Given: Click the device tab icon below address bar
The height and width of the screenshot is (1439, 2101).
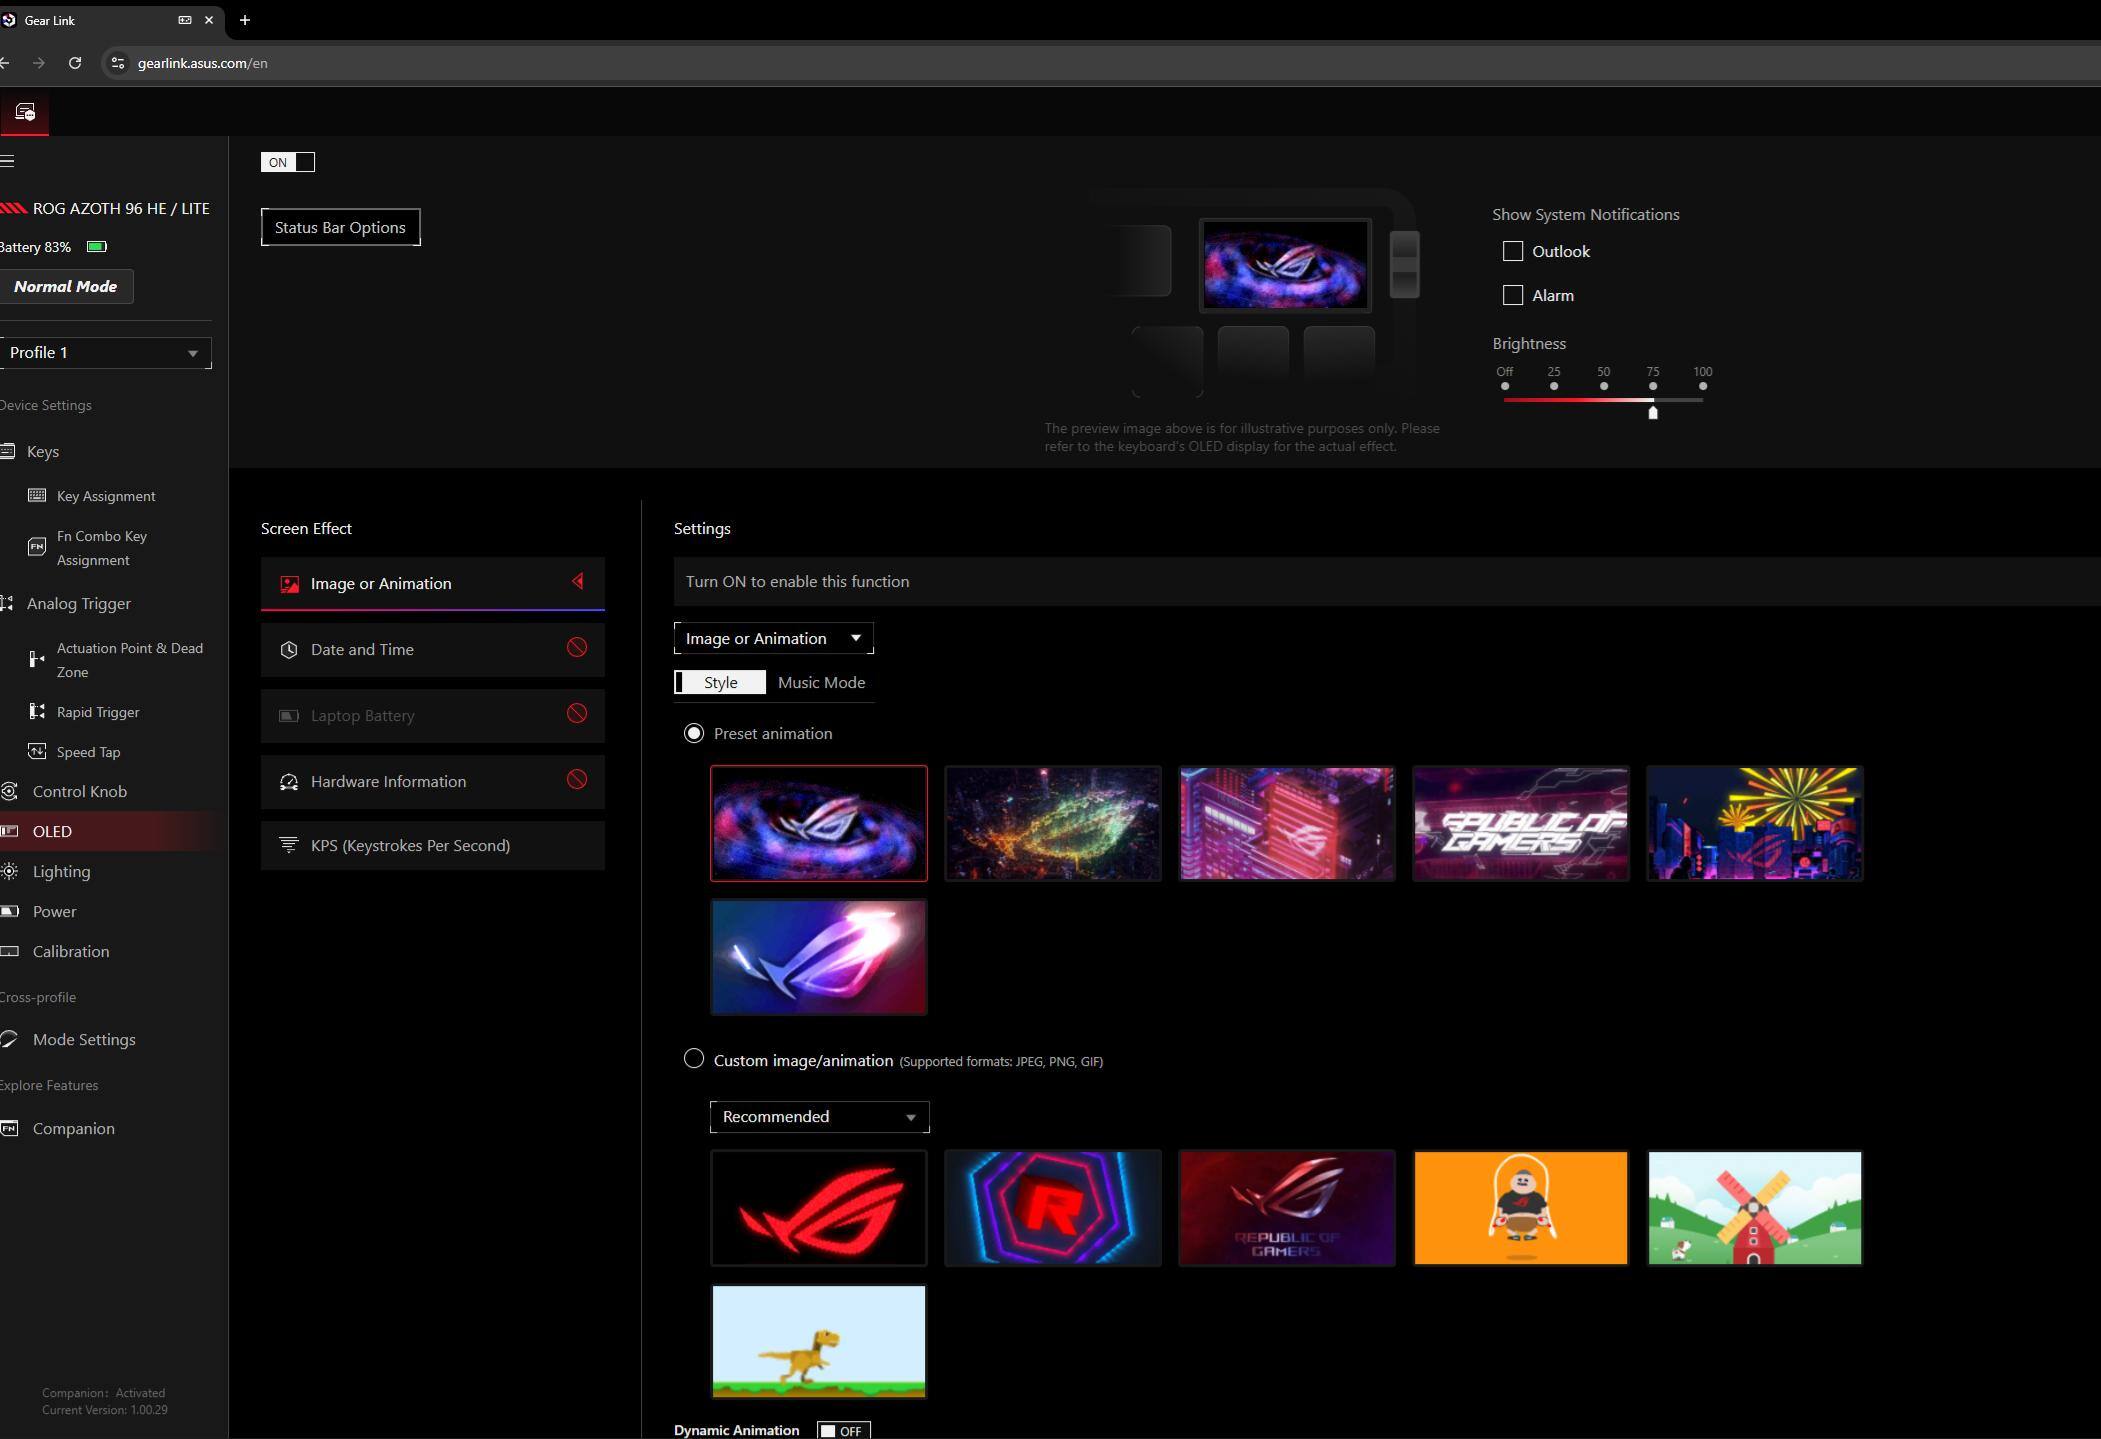Looking at the screenshot, I should pos(24,112).
